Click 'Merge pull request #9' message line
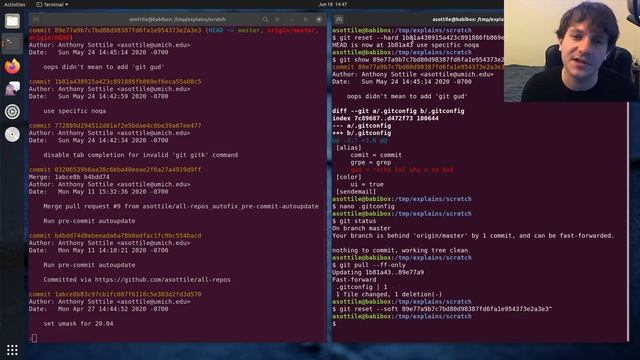Viewport: 640px width, 360px height. tap(181, 207)
